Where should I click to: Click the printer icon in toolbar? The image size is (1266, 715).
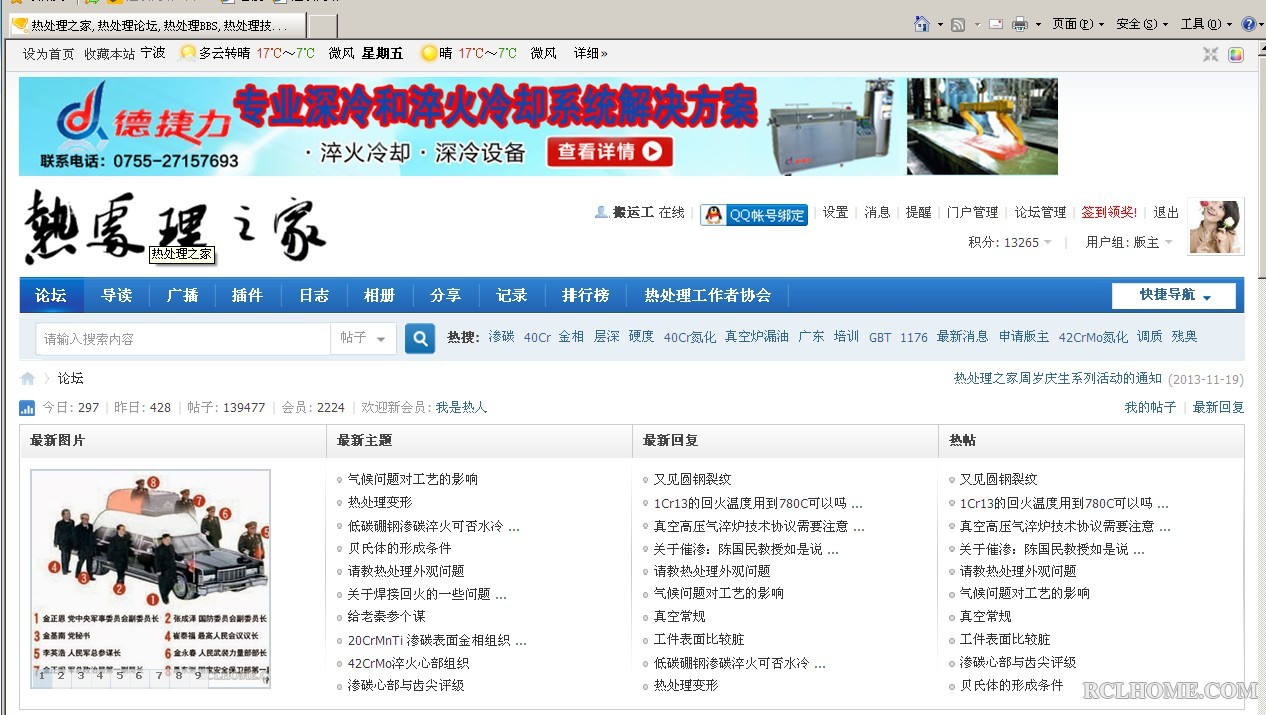(x=1020, y=24)
